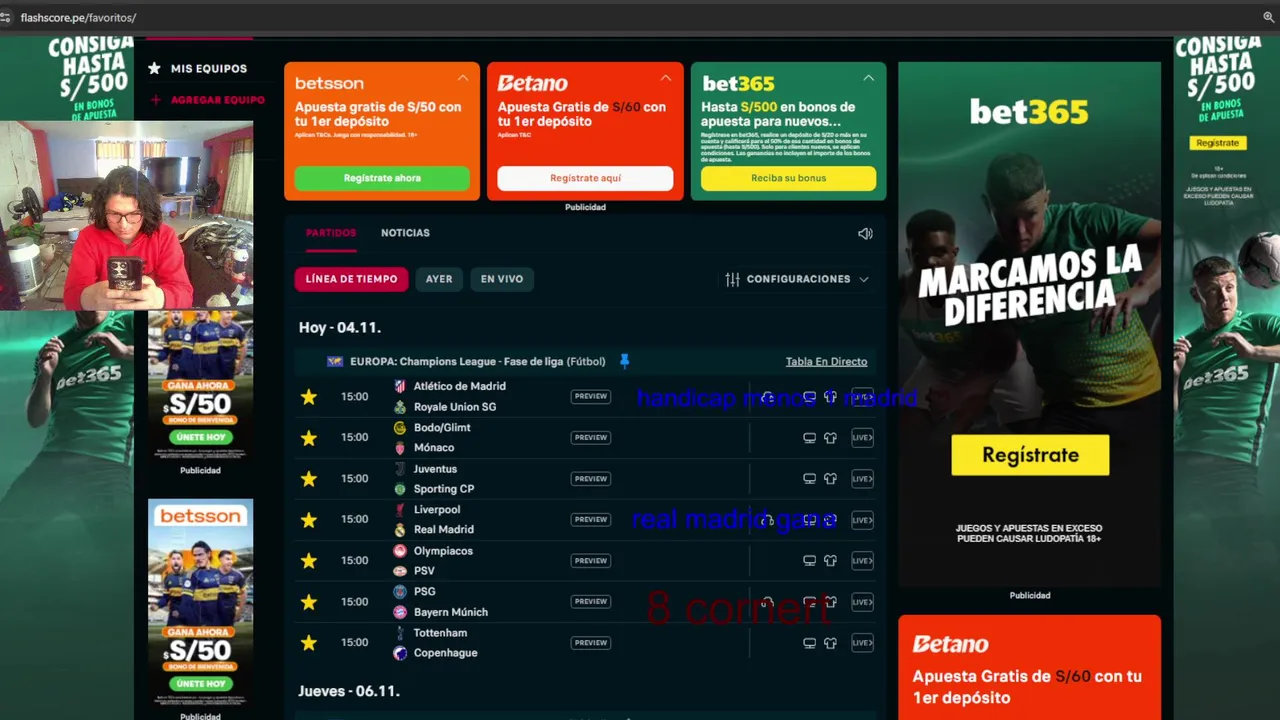Screen dimensions: 1280x720
Task: Open lineups shirt icon for Bodo/Glimt vs Mónaco
Action: tap(830, 438)
